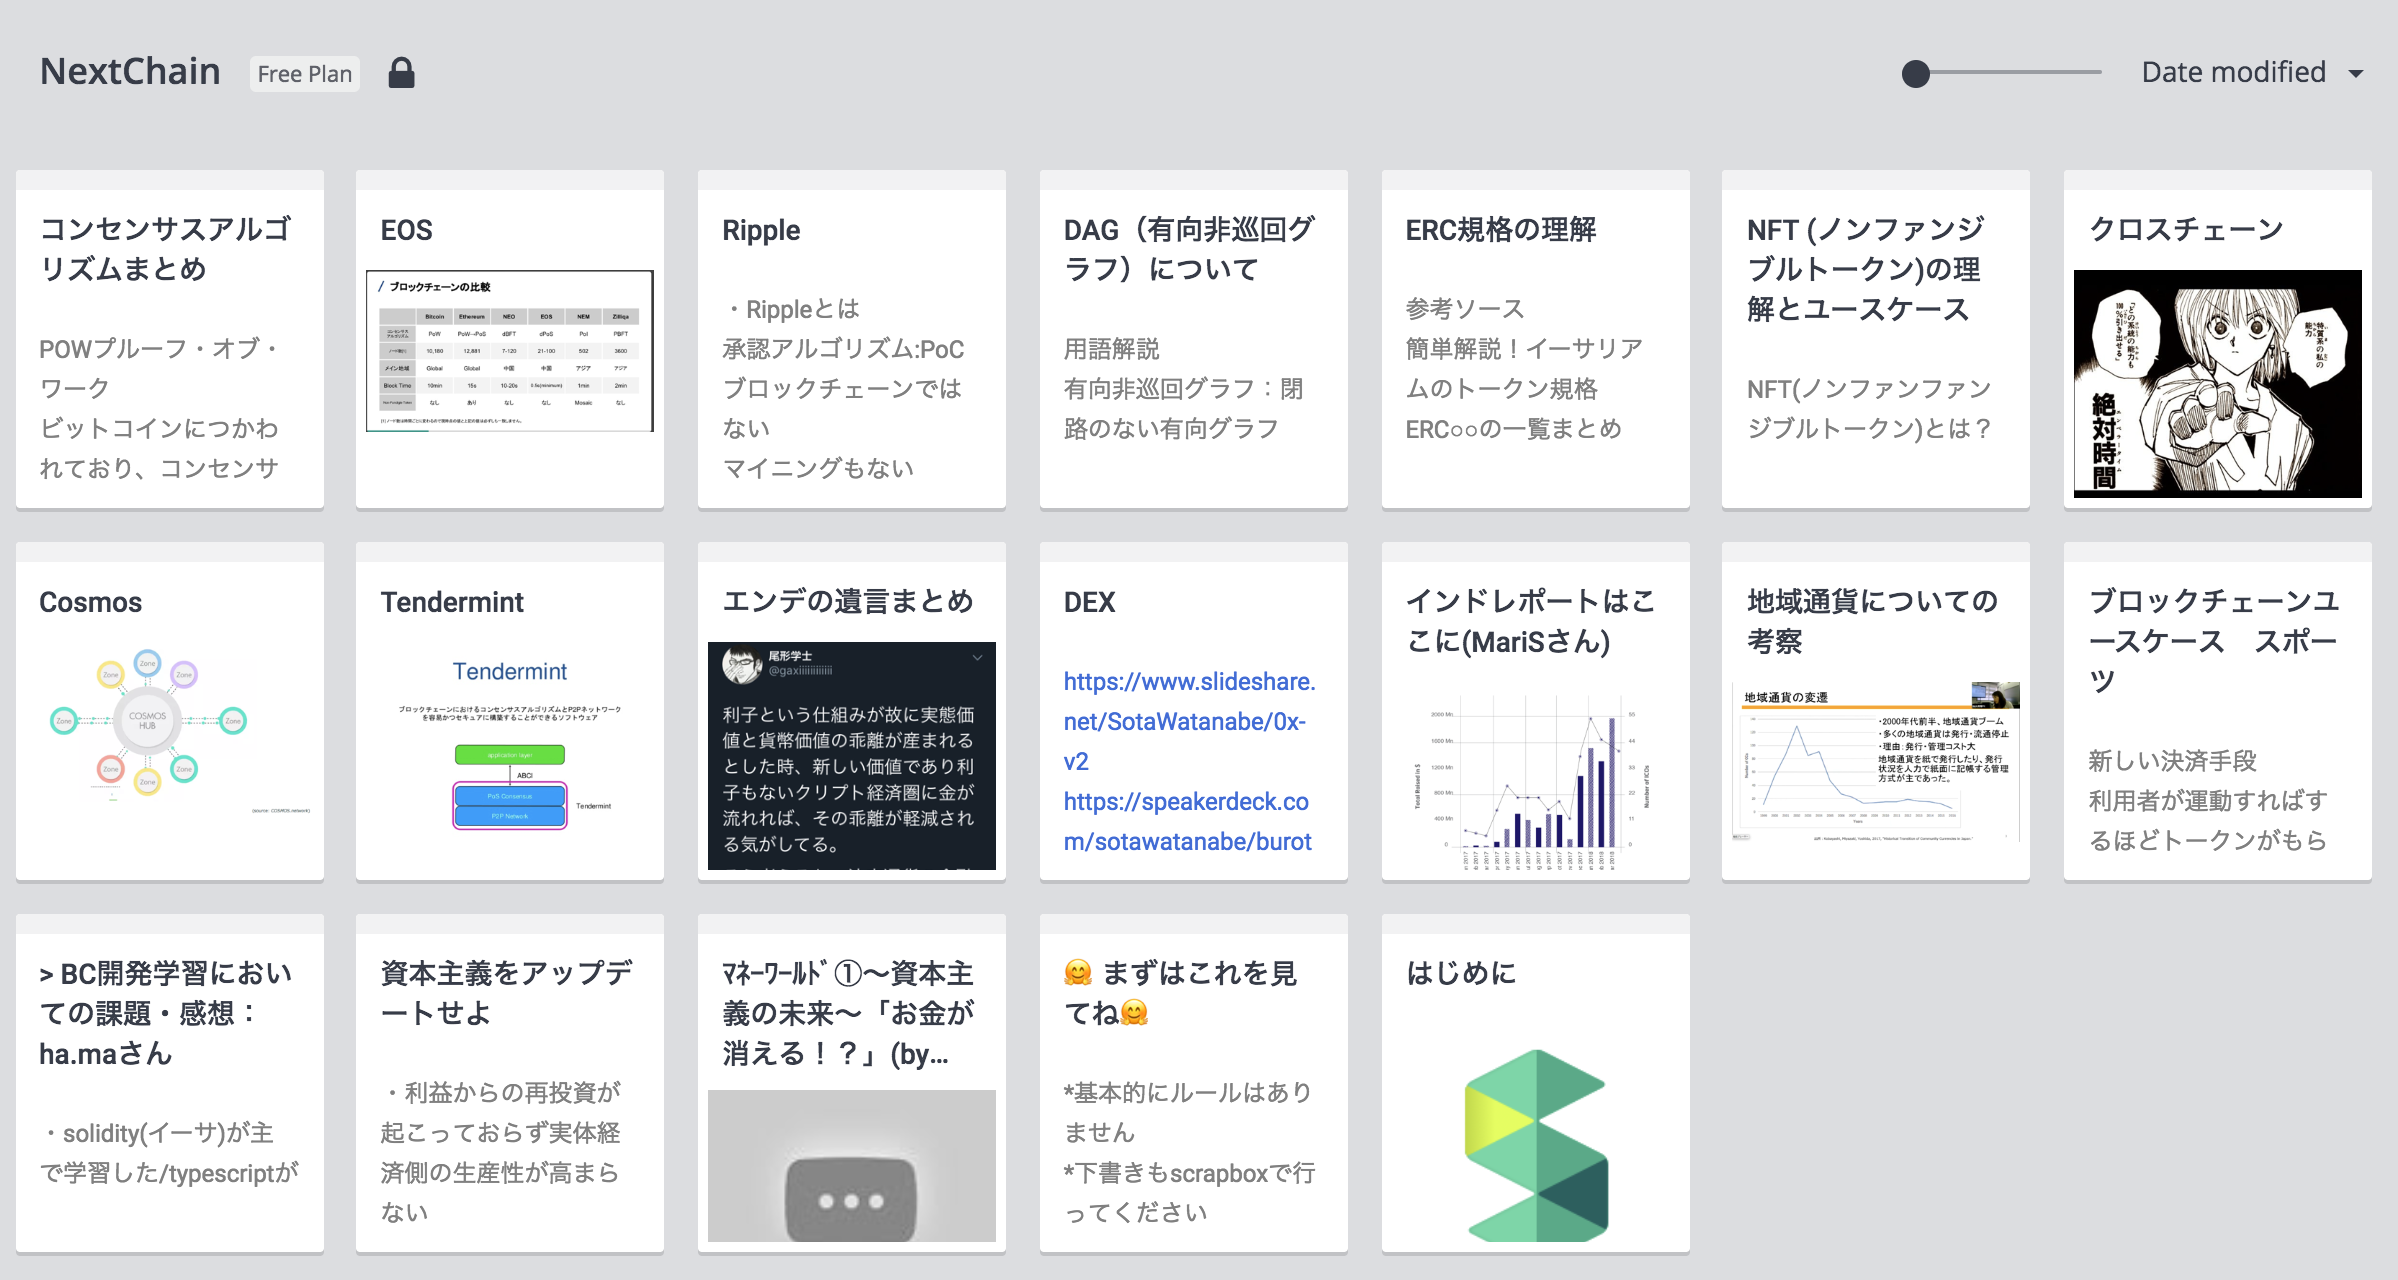
Task: Click the green Scrapbox logo in はじめに
Action: (x=1535, y=1145)
